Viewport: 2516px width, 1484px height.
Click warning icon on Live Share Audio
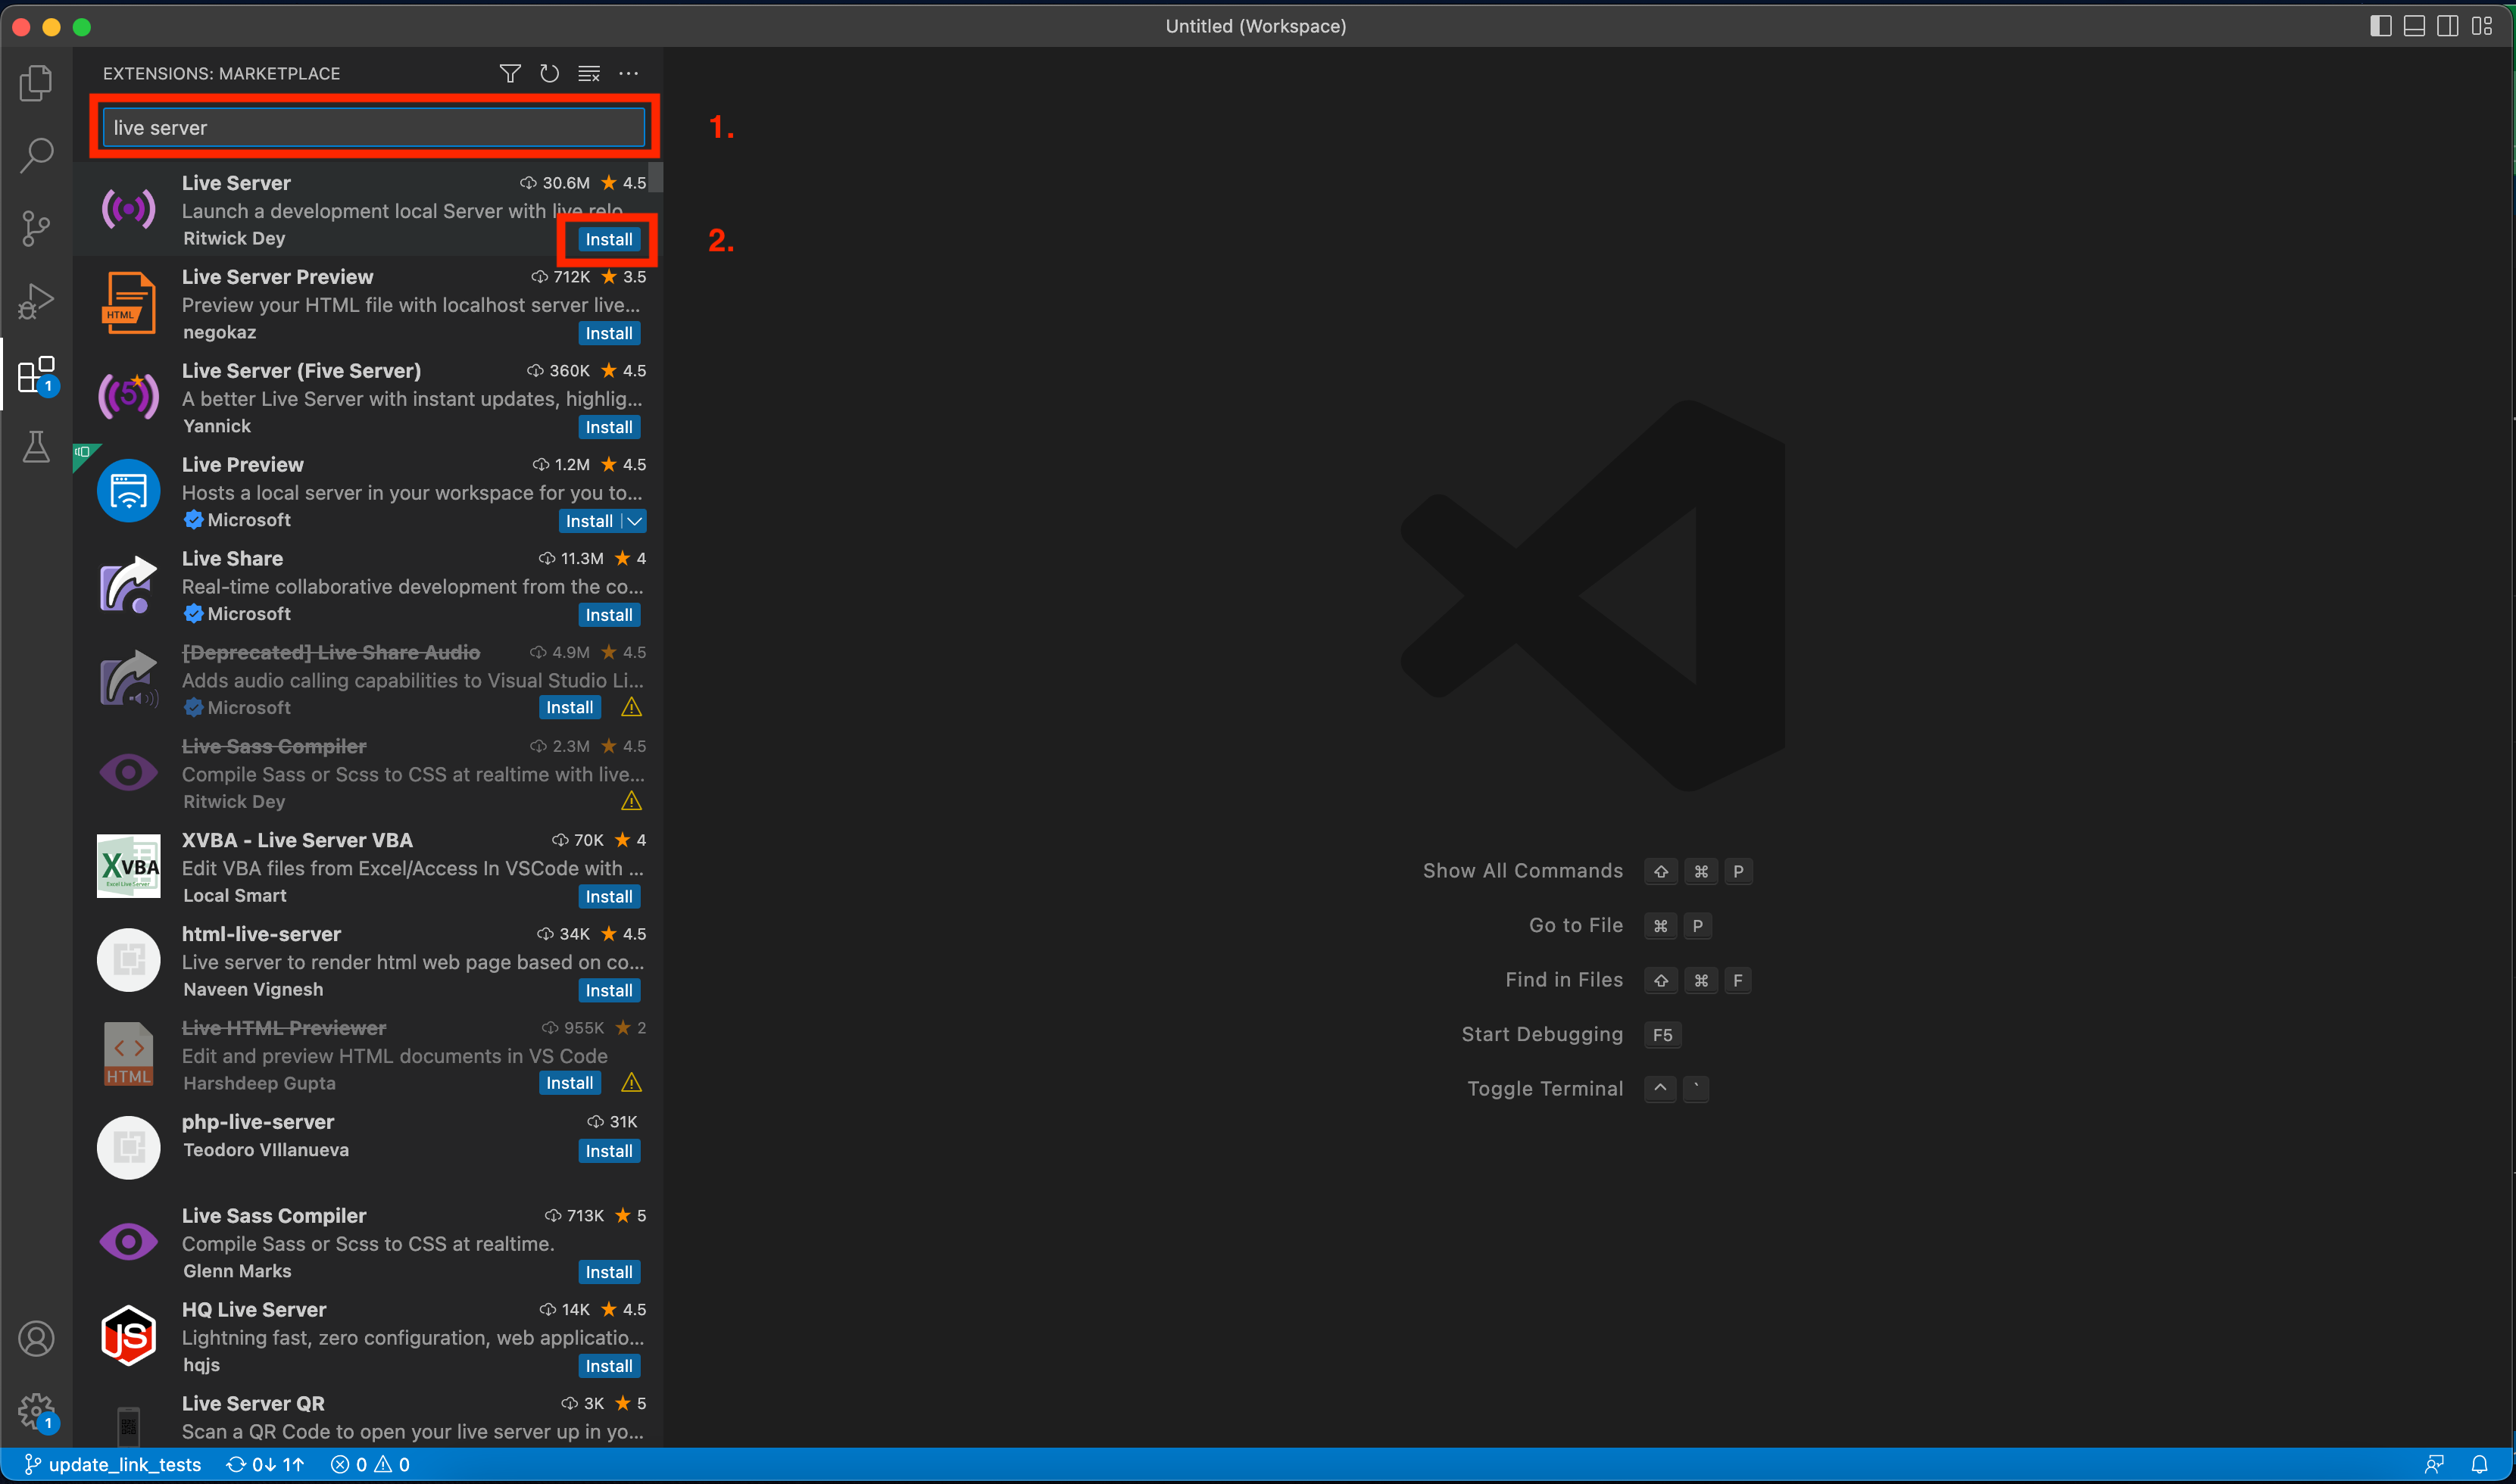631,707
